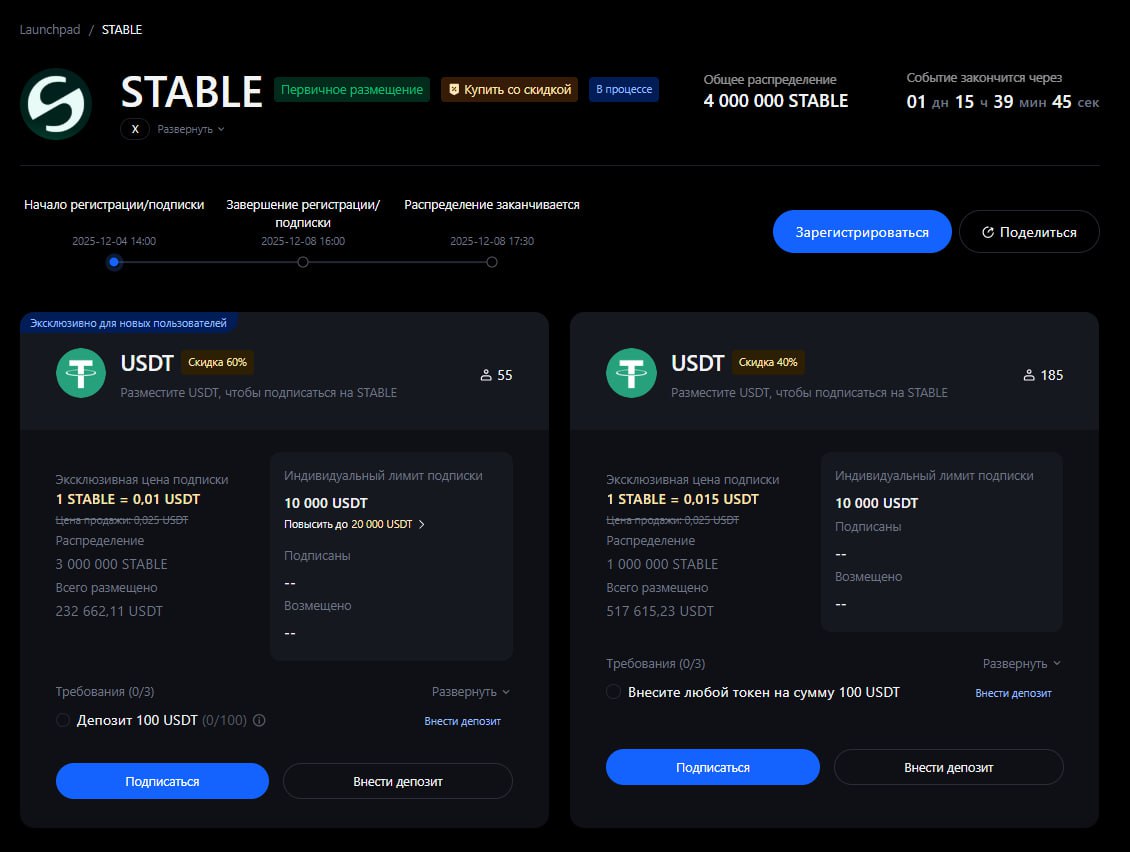Open the X social link badge
1130x852 pixels.
(135, 129)
